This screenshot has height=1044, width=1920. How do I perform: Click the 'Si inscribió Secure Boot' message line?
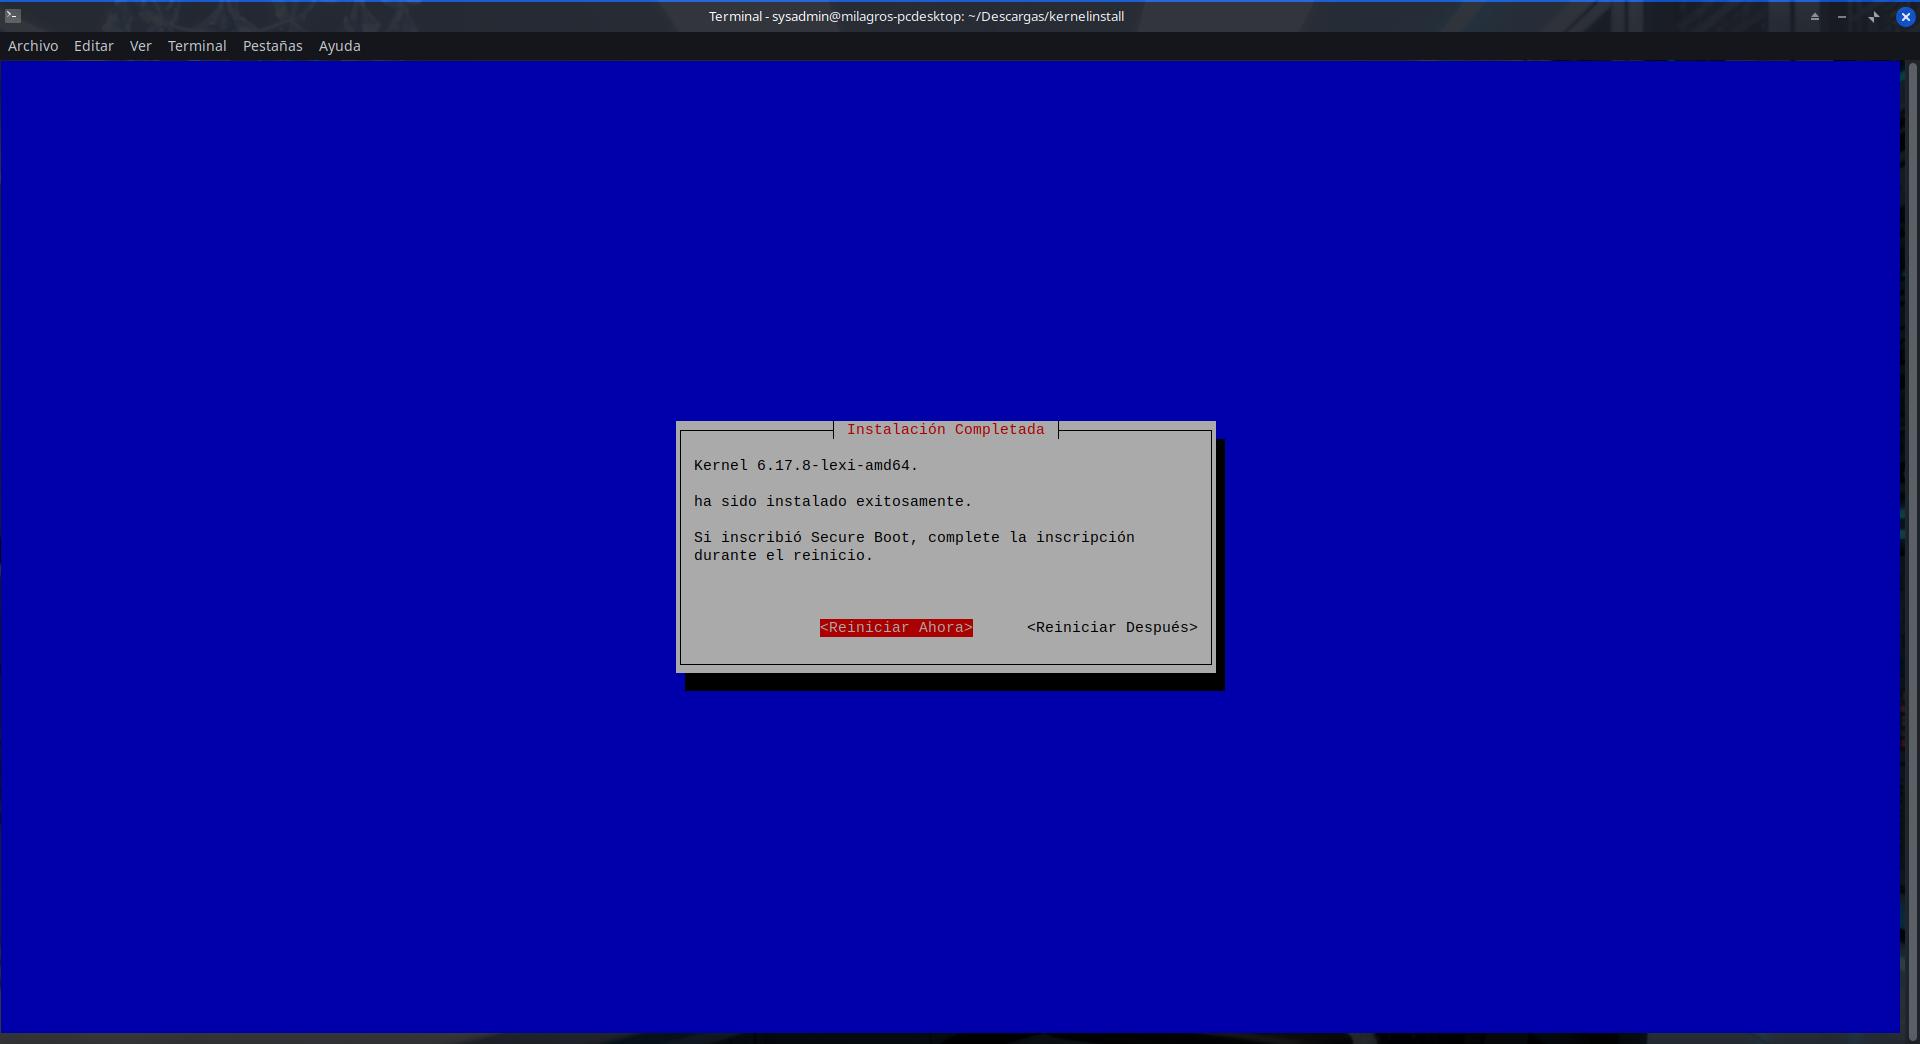(914, 537)
